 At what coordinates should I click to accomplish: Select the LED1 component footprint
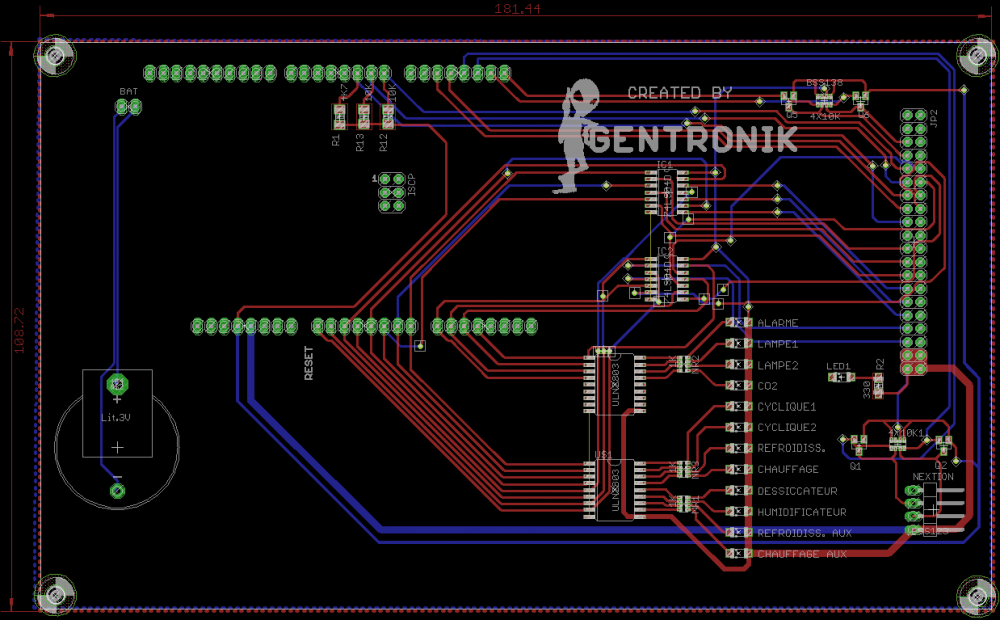click(841, 378)
